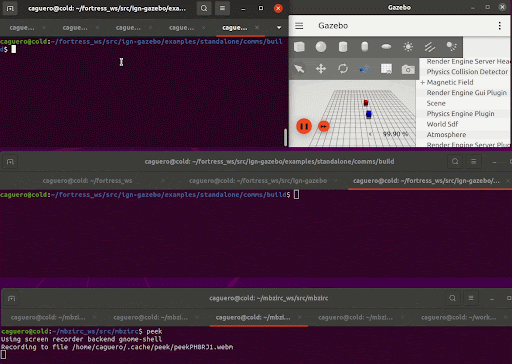
Task: Switch to the ~/work... terminal tab
Action: [x=458, y=317]
